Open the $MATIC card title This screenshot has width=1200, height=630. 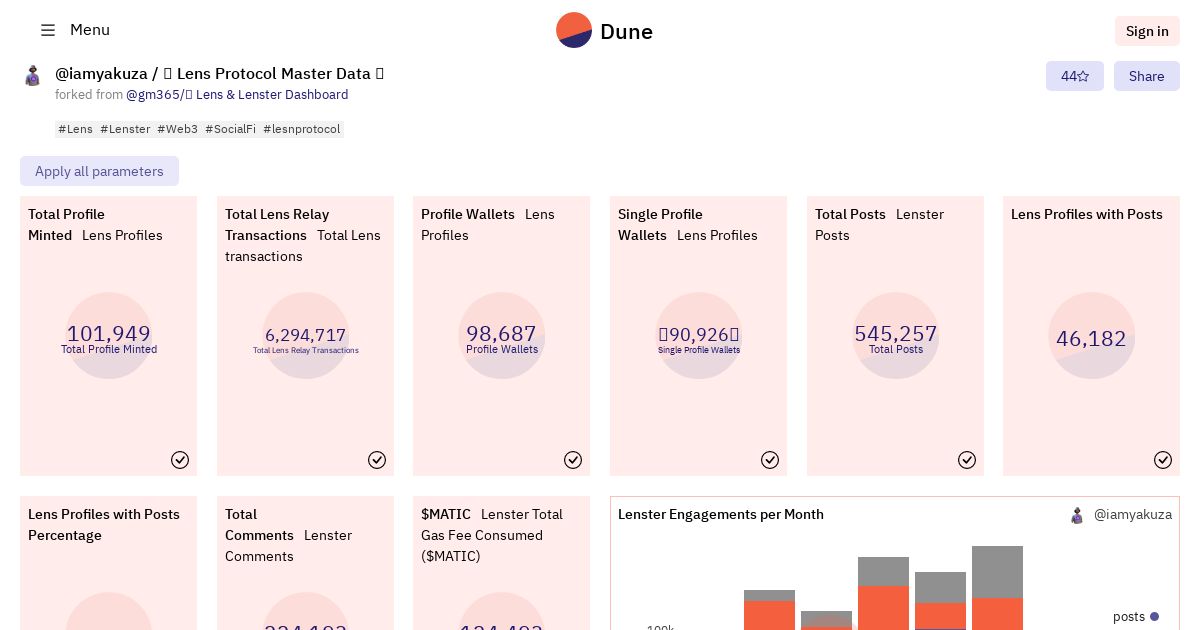446,514
